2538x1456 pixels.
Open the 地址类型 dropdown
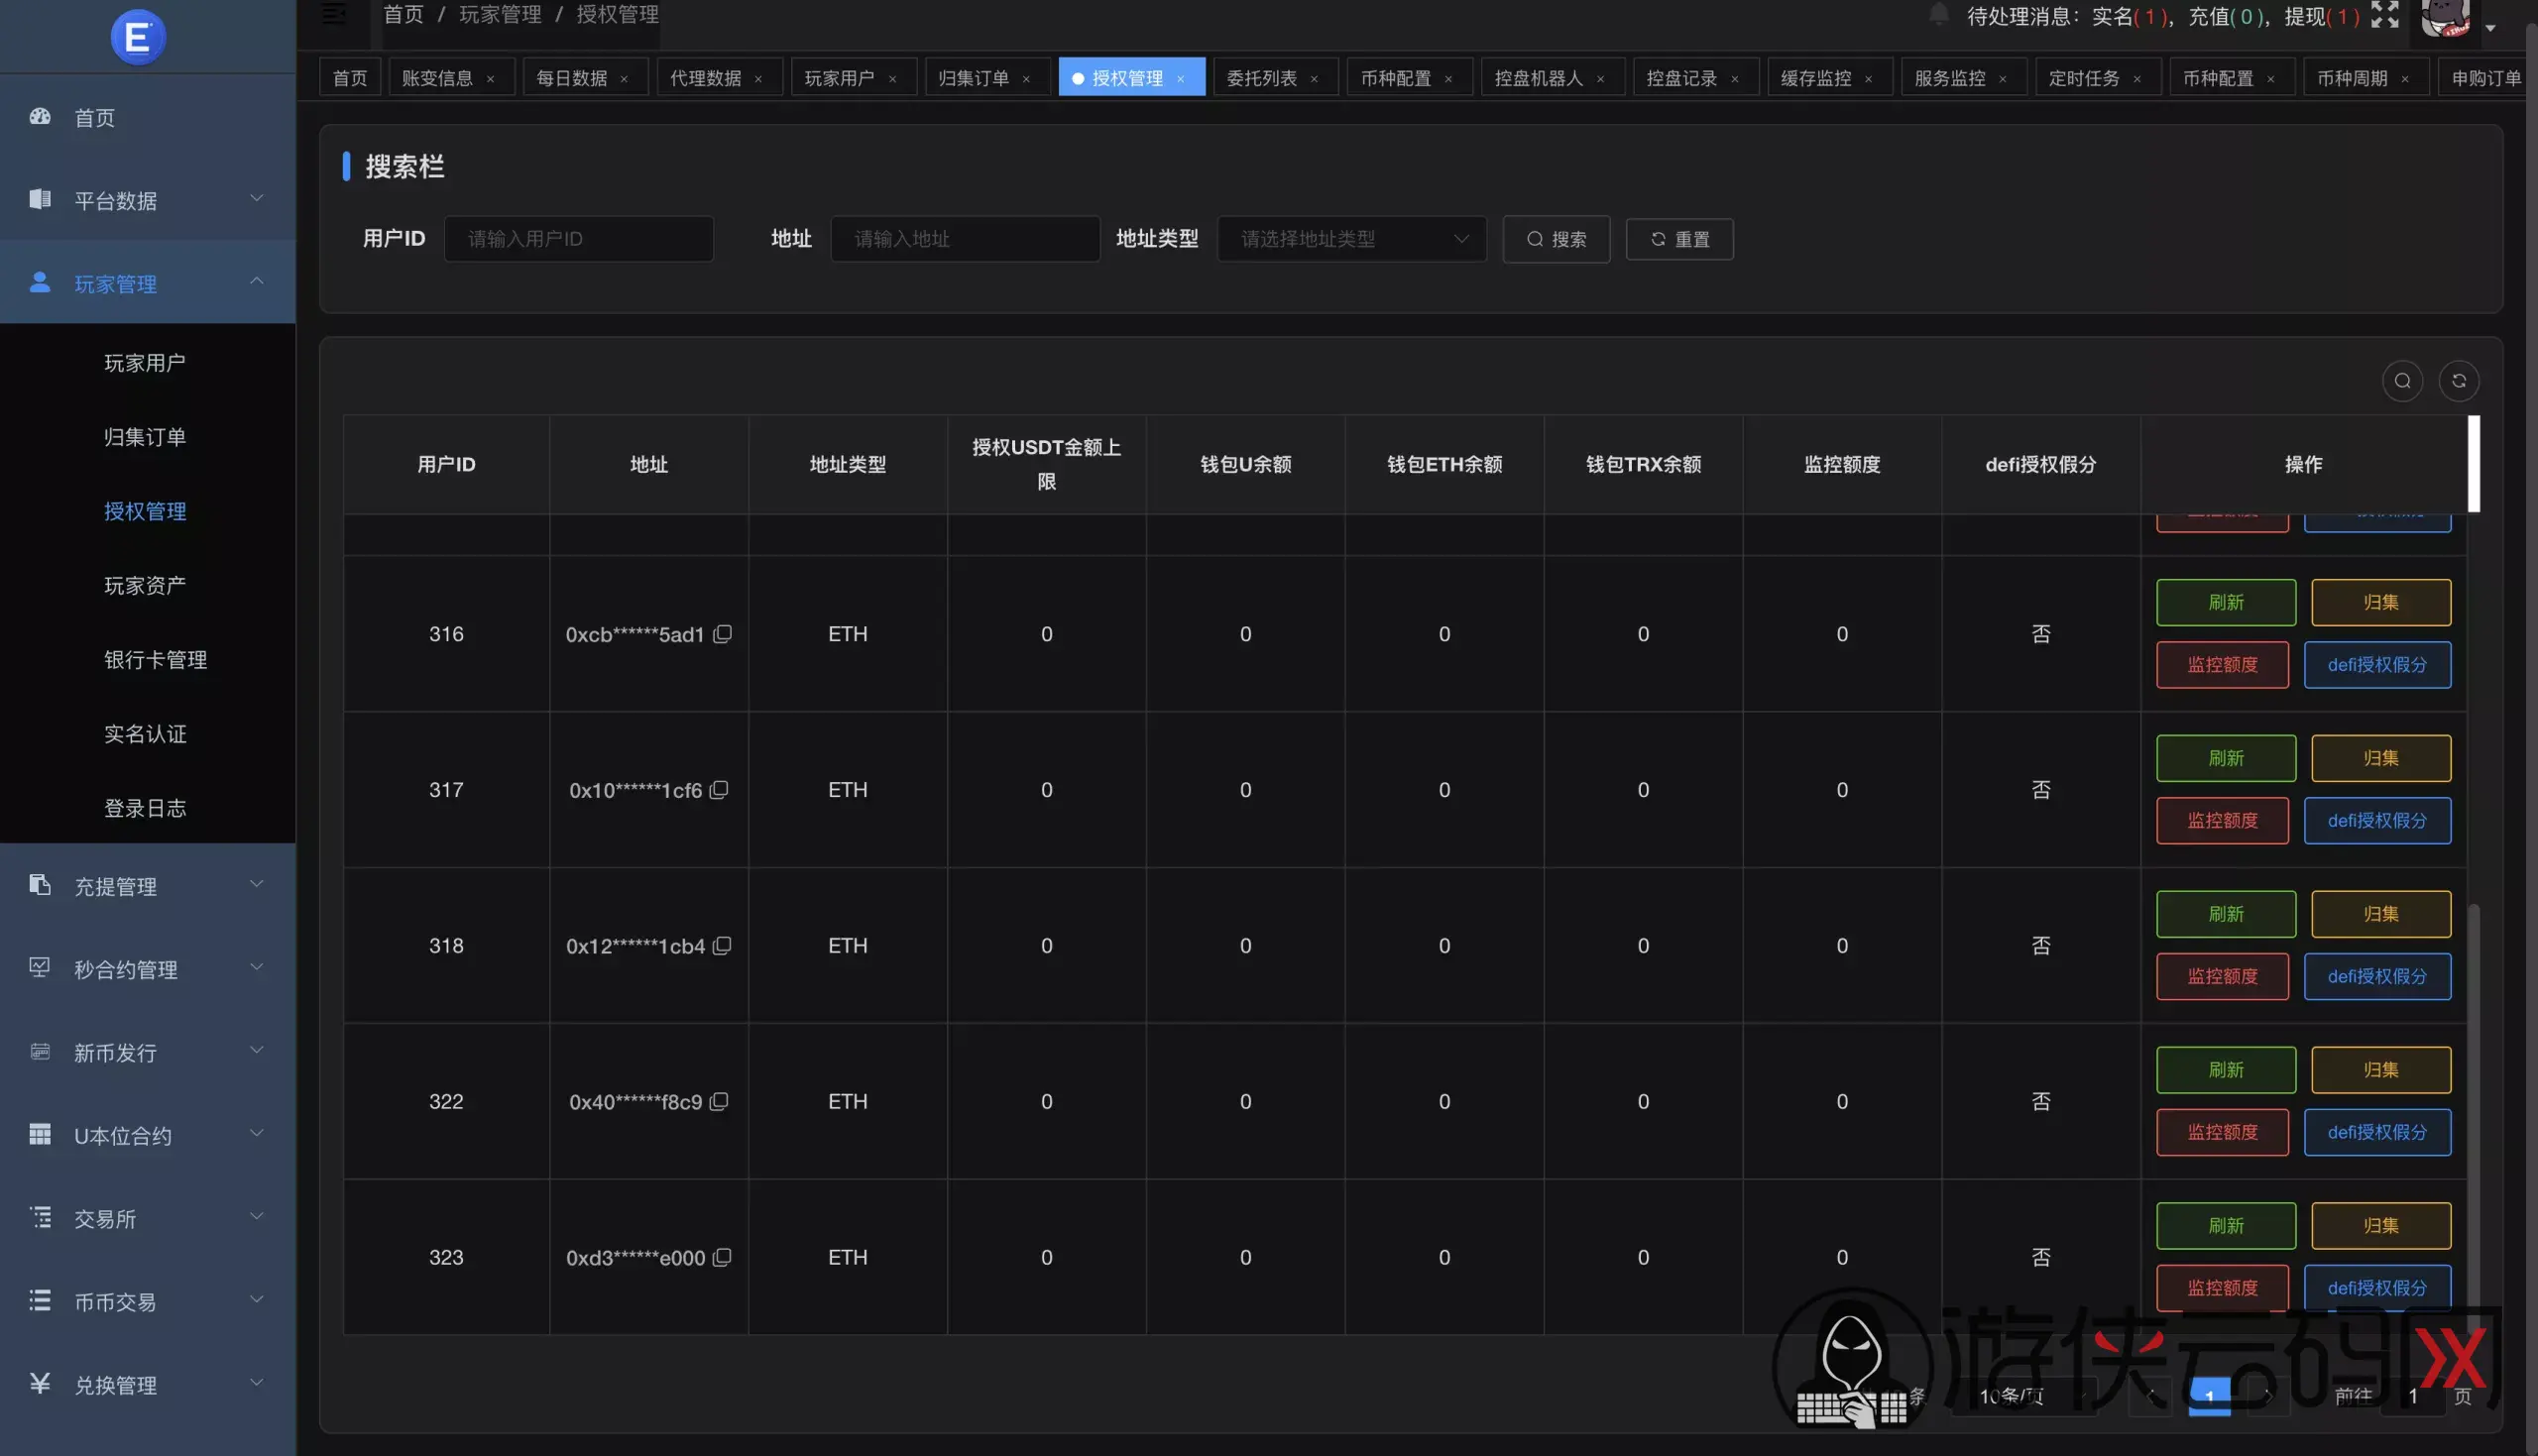click(x=1351, y=239)
